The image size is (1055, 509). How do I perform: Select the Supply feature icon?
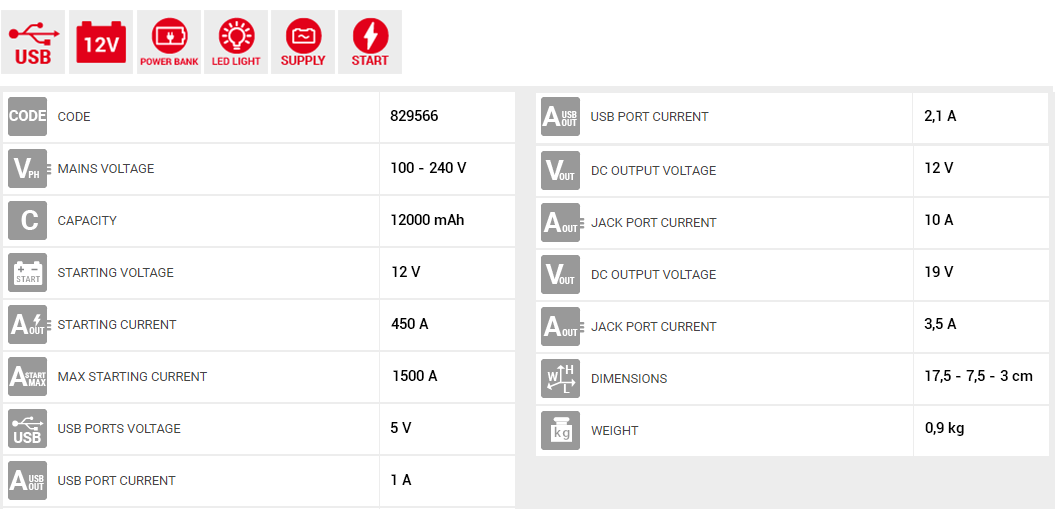pos(303,42)
